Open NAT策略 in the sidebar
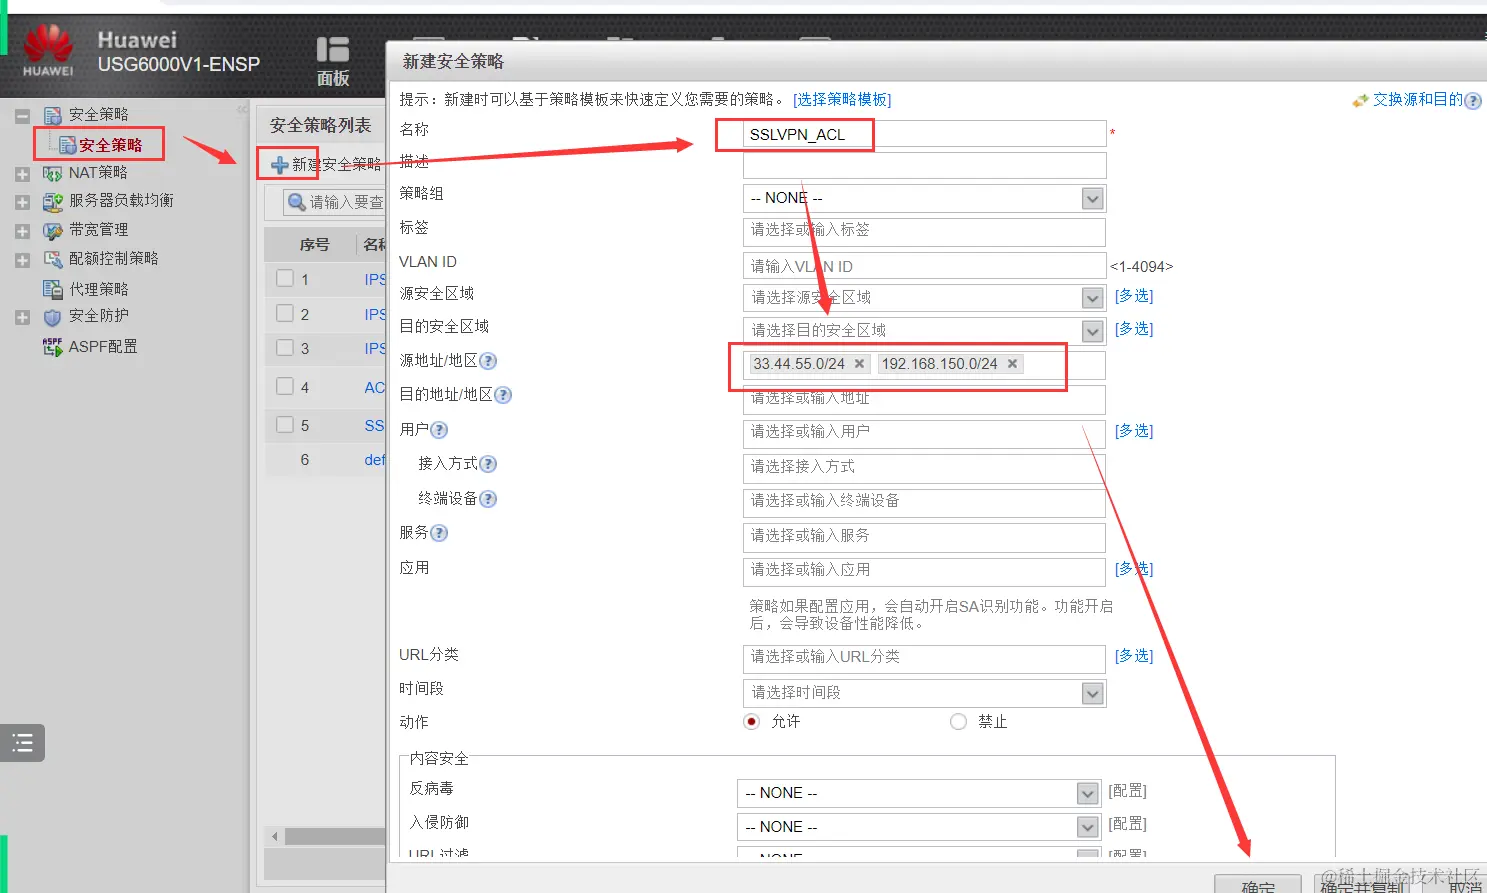 (98, 172)
